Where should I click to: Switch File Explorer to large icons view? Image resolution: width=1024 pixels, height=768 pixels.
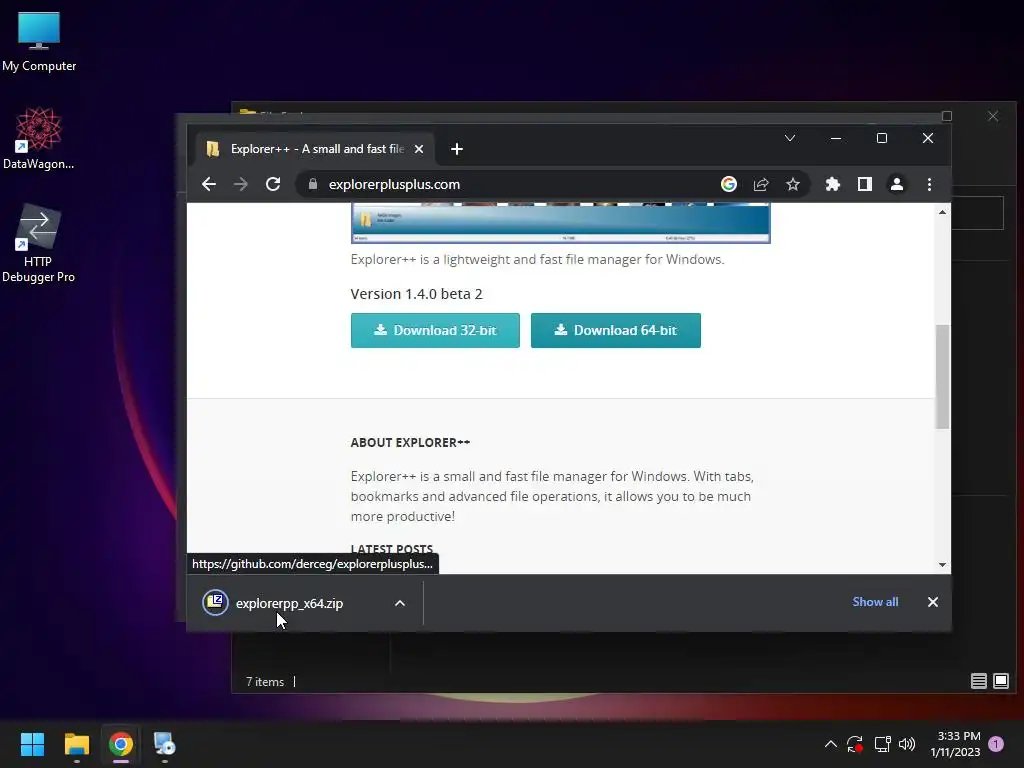coord(1000,682)
